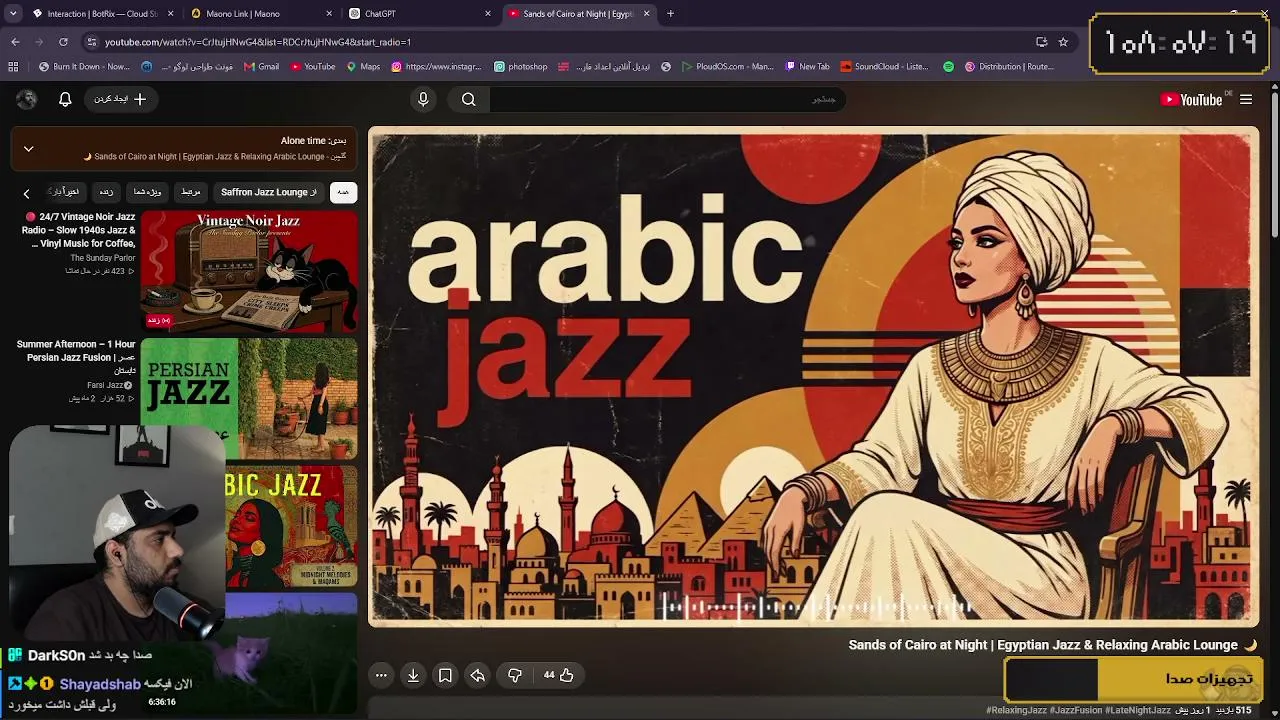Select the 'همه' (All) filter chip
The width and height of the screenshot is (1280, 720).
[343, 192]
